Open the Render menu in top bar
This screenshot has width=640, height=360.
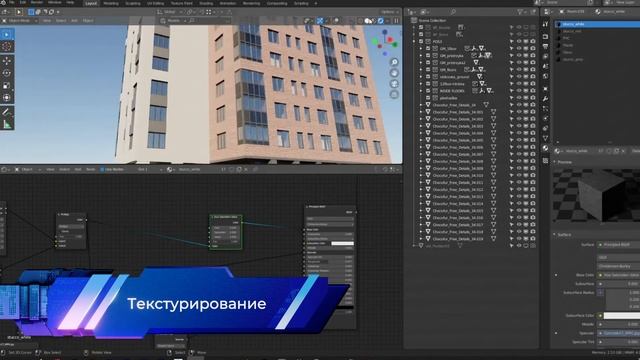pos(37,2)
